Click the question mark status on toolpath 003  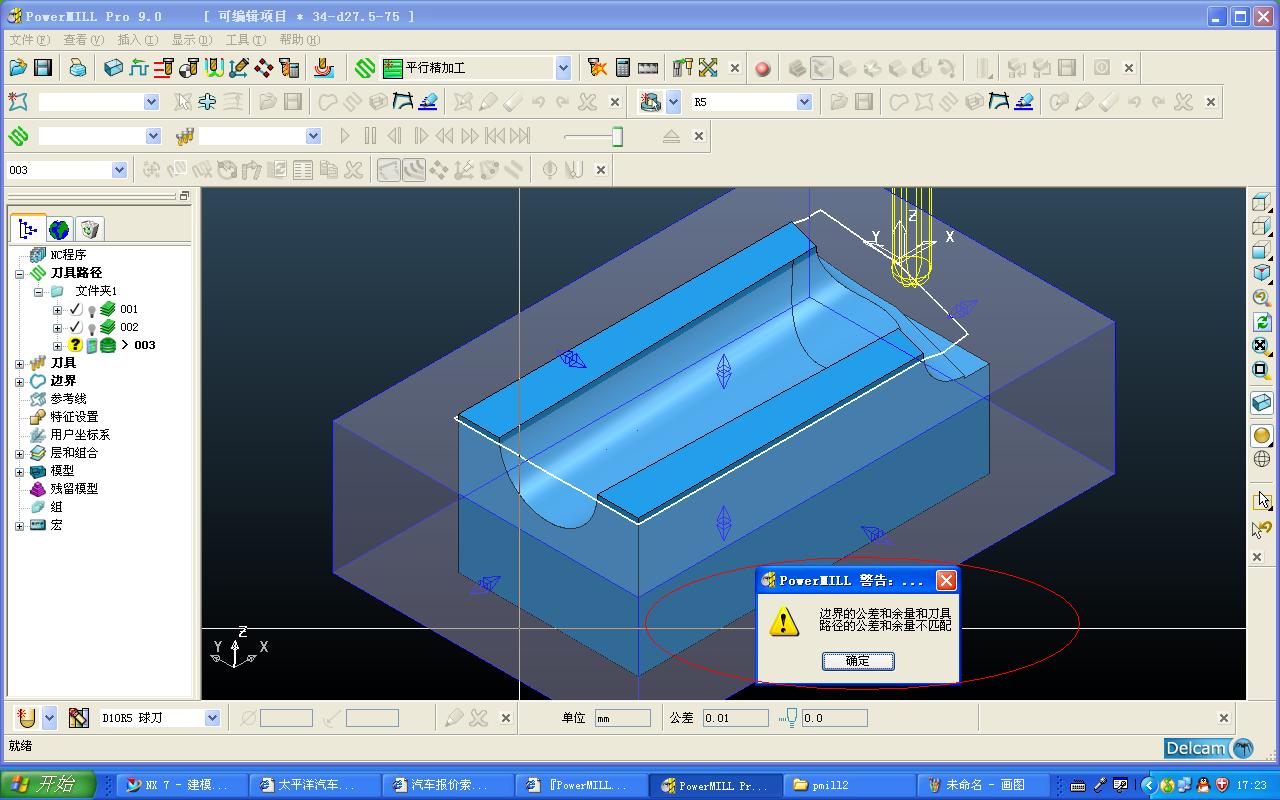[75, 345]
